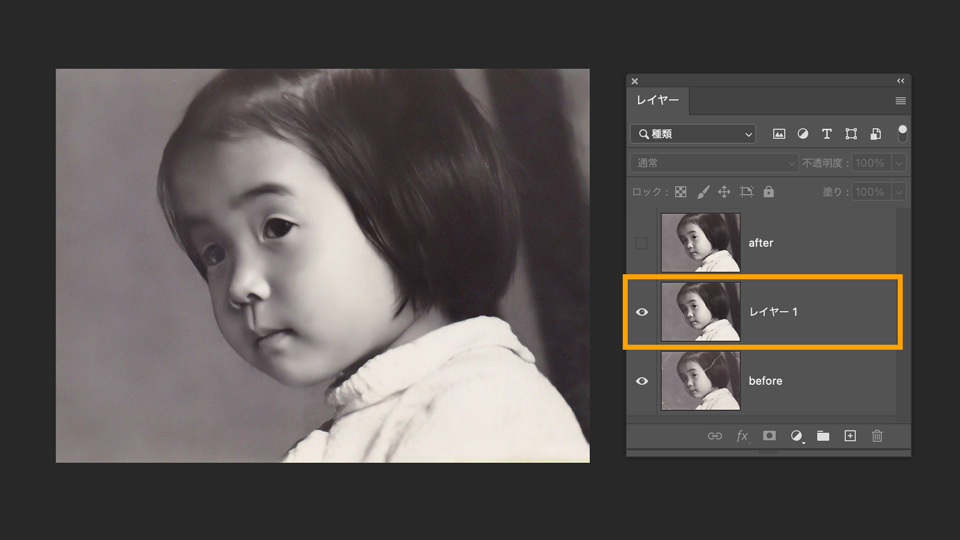The height and width of the screenshot is (540, 960).
Task: Lock position move icon
Action: [x=724, y=192]
